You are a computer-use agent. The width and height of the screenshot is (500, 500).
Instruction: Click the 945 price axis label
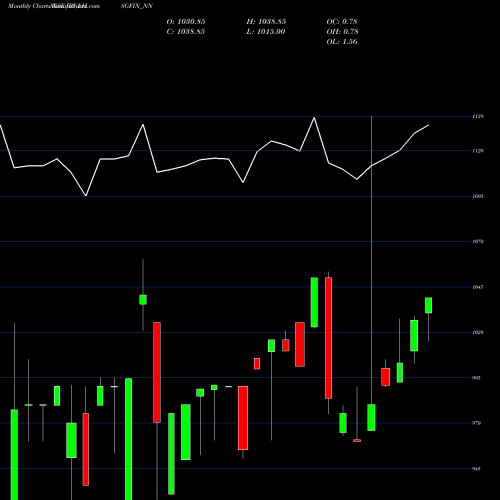[x=477, y=468]
